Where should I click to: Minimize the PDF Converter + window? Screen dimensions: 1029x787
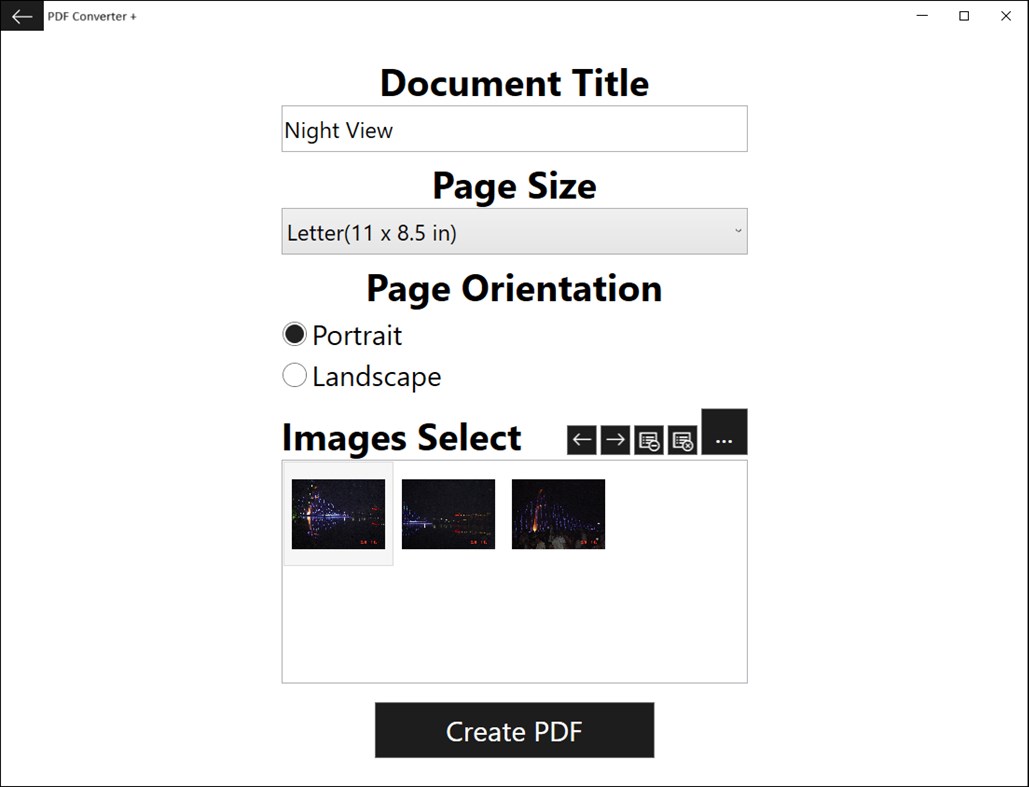[x=921, y=16]
